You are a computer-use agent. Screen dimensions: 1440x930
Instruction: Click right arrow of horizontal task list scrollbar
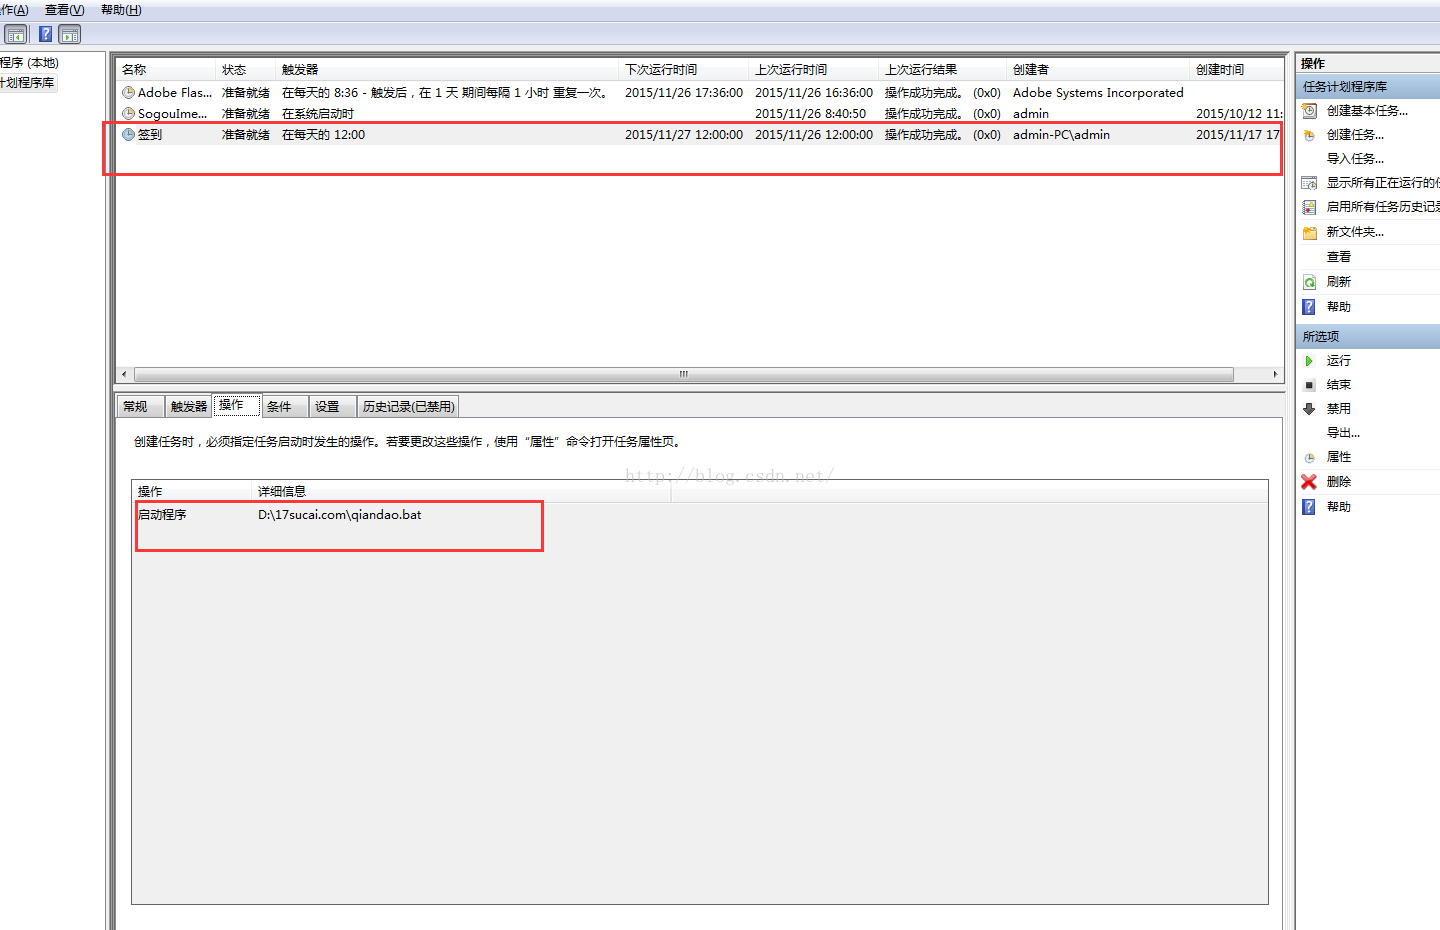pyautogui.click(x=1274, y=375)
